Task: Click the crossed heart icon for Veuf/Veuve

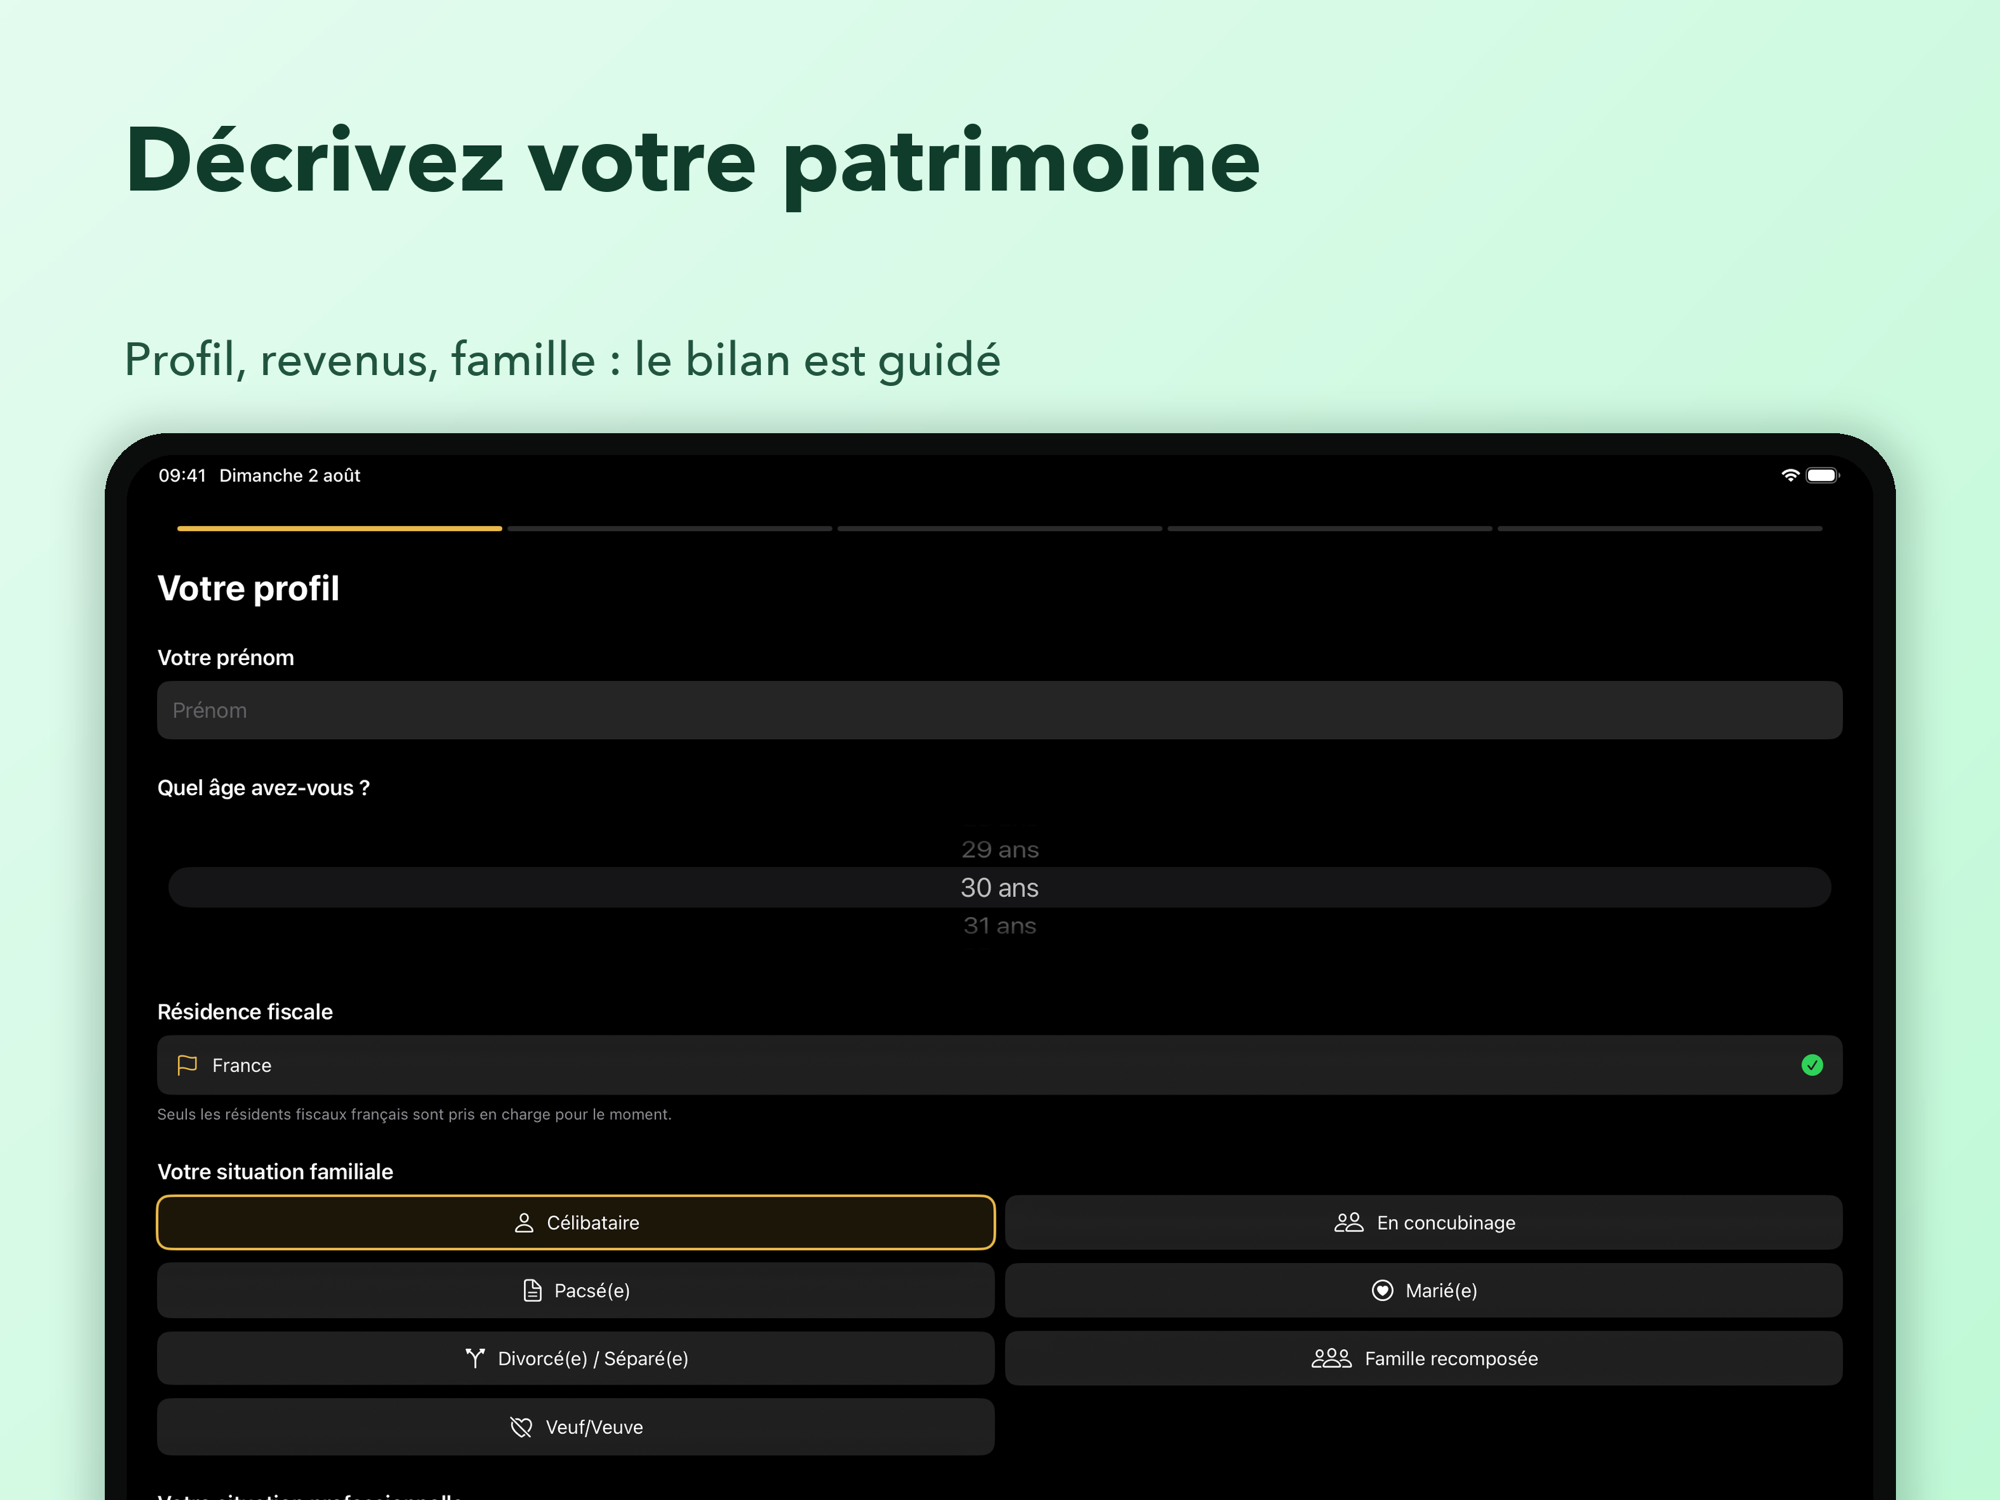Action: coord(521,1427)
